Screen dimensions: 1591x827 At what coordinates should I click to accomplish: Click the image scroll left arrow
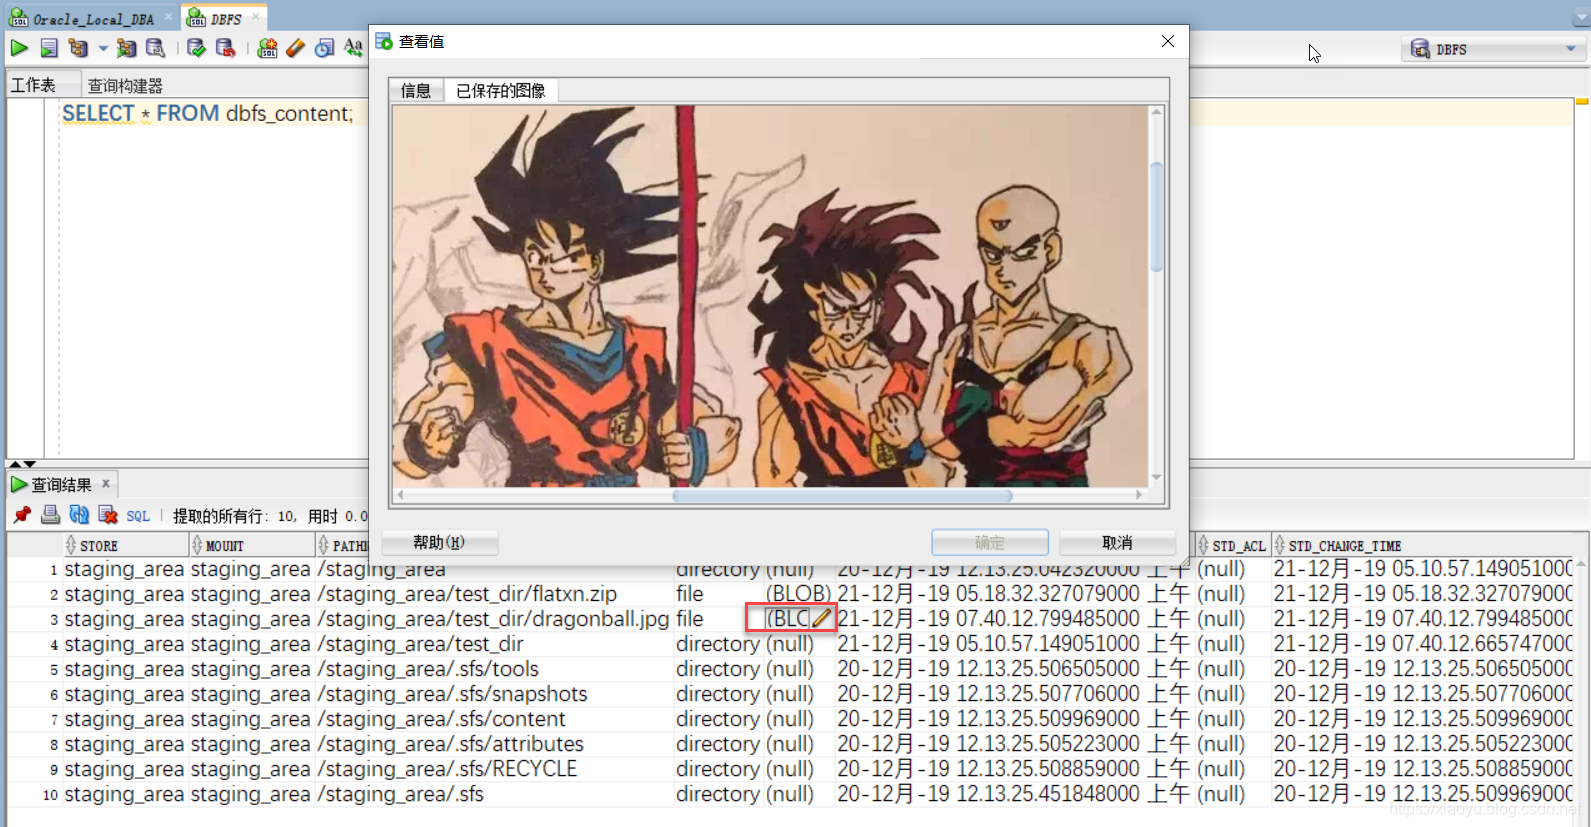pyautogui.click(x=400, y=495)
